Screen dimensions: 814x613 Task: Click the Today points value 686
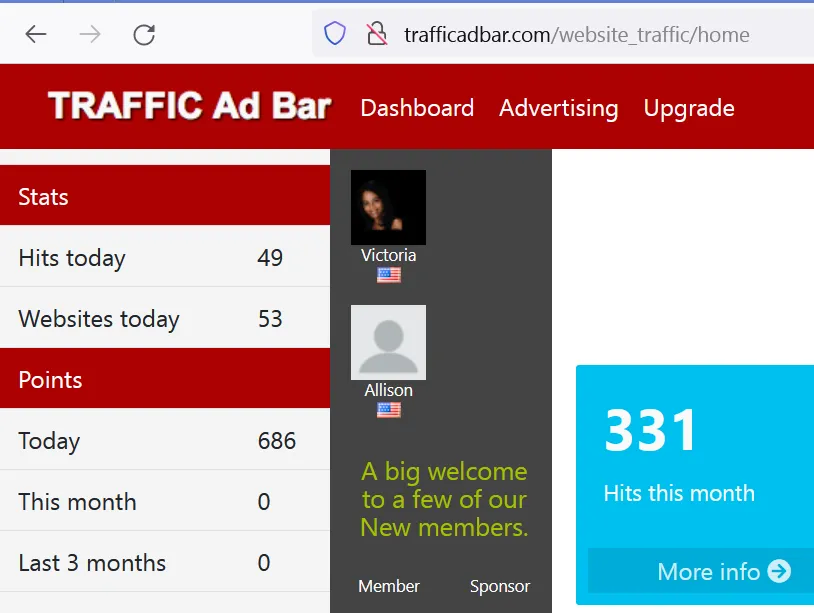click(277, 441)
